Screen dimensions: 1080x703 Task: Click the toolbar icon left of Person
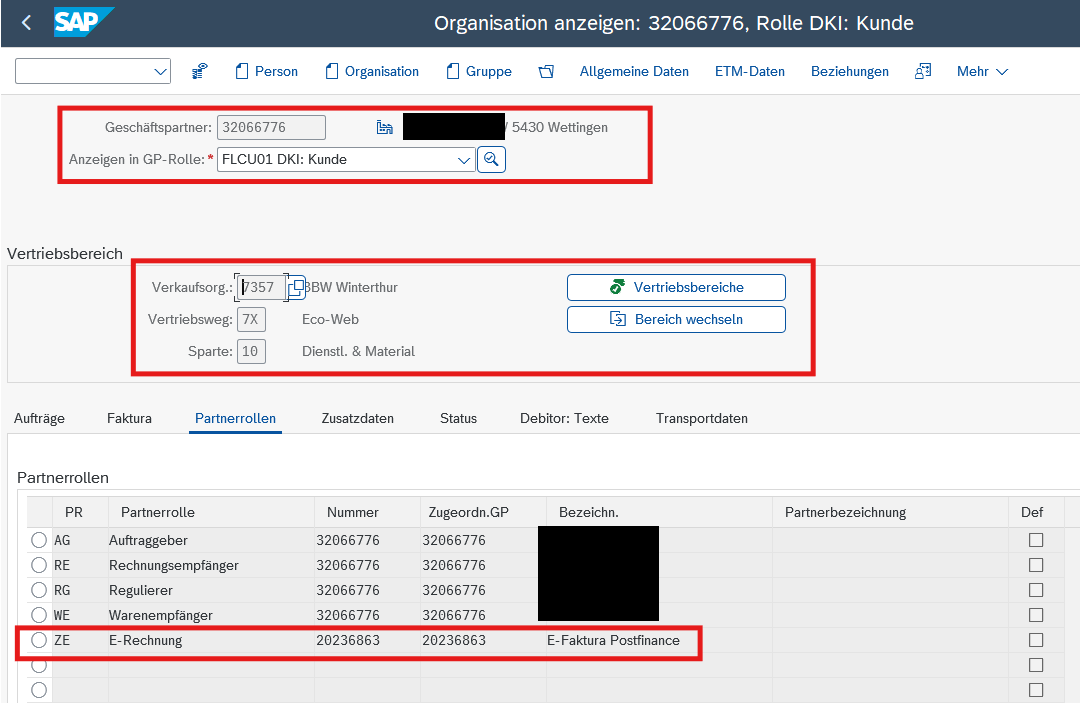200,71
